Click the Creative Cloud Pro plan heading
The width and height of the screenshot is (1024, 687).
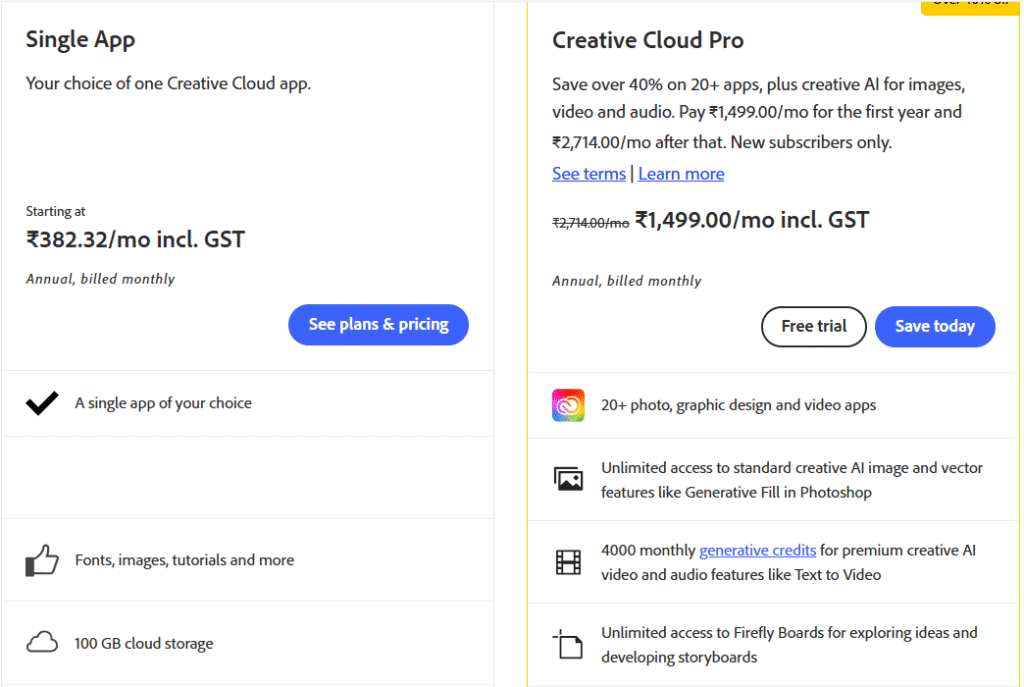coord(648,41)
